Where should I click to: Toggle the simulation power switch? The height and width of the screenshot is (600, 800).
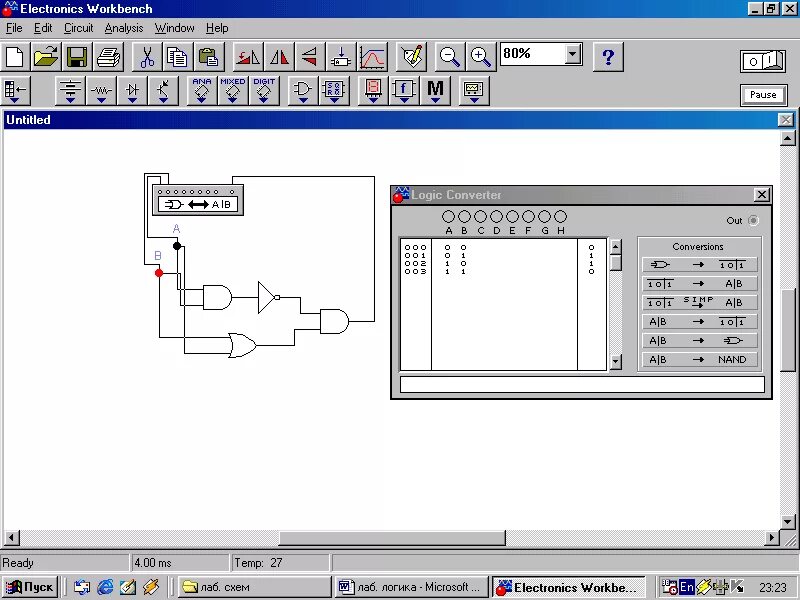[x=763, y=61]
